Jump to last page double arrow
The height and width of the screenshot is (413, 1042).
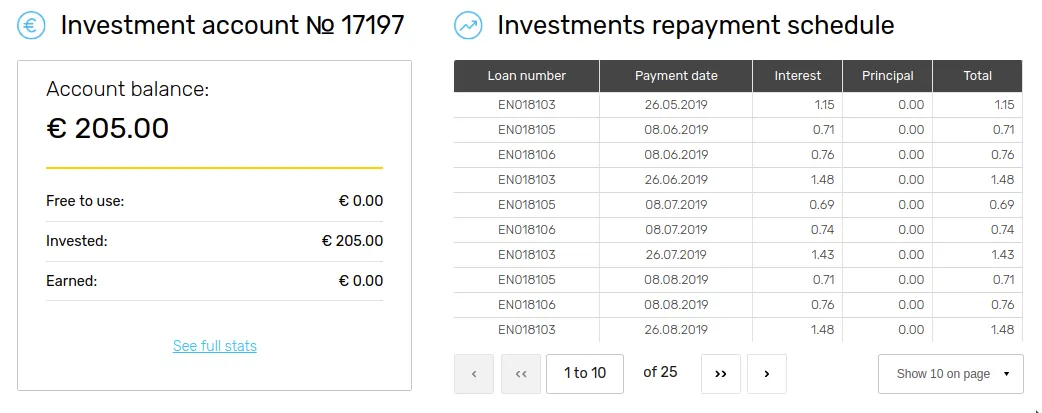click(720, 374)
